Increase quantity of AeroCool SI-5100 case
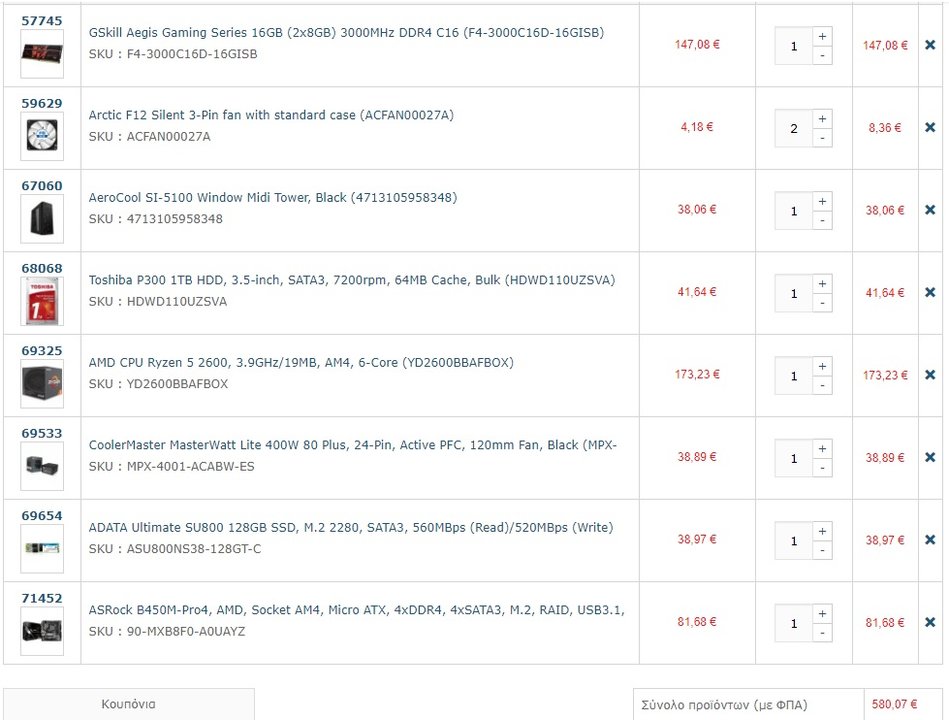This screenshot has width=949, height=720. [x=822, y=201]
